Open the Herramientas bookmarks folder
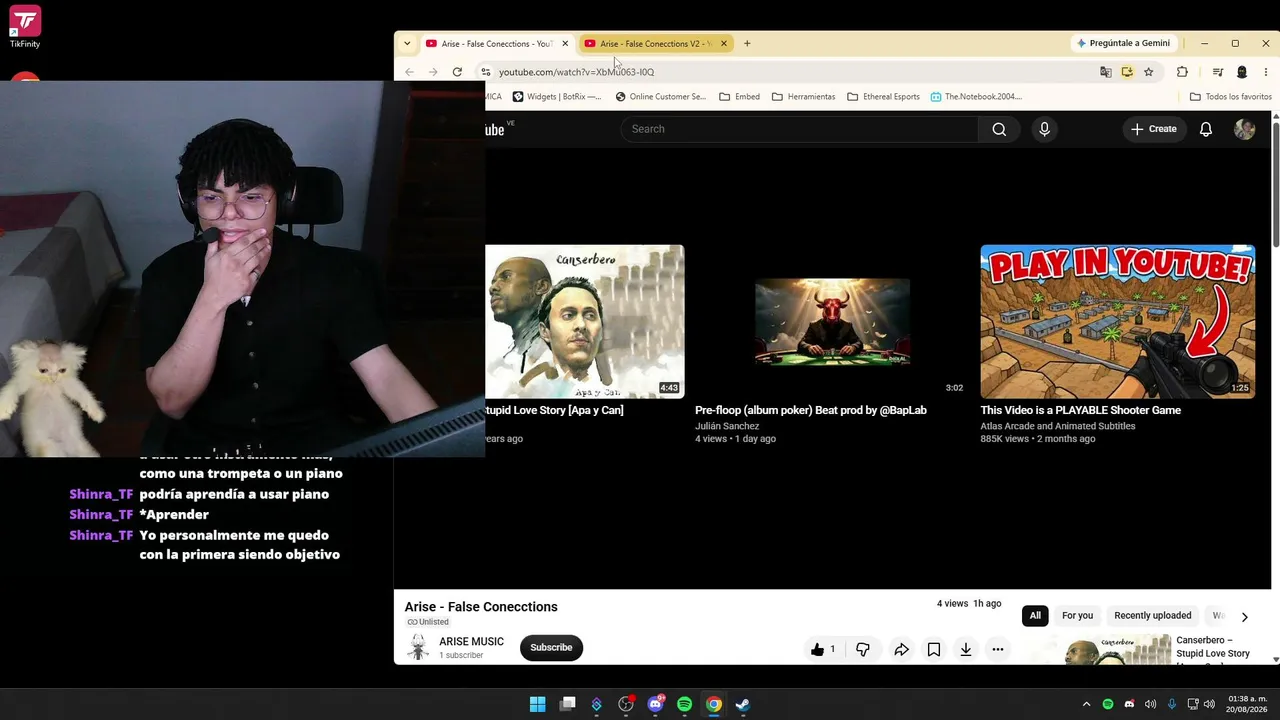 coord(804,97)
